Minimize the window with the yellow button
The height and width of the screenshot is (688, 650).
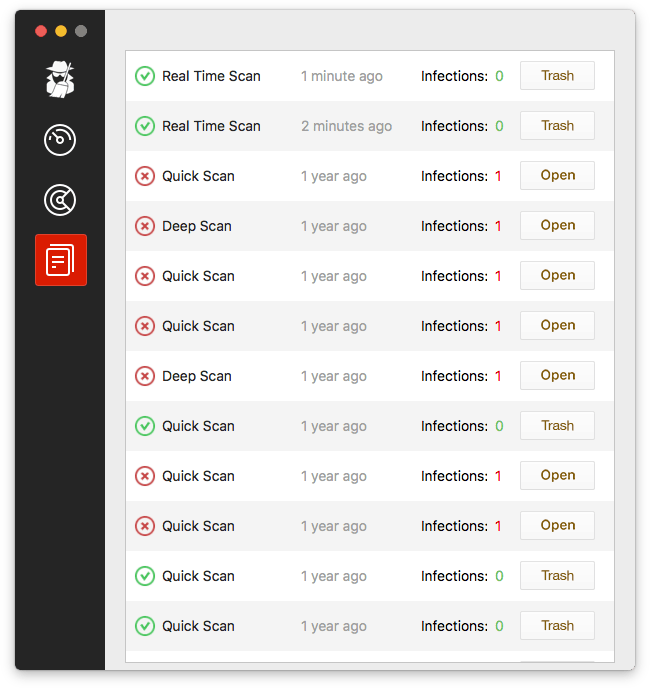coord(61,31)
